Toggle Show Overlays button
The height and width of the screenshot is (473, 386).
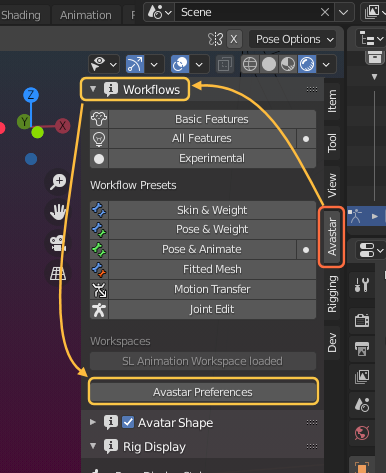tap(180, 64)
